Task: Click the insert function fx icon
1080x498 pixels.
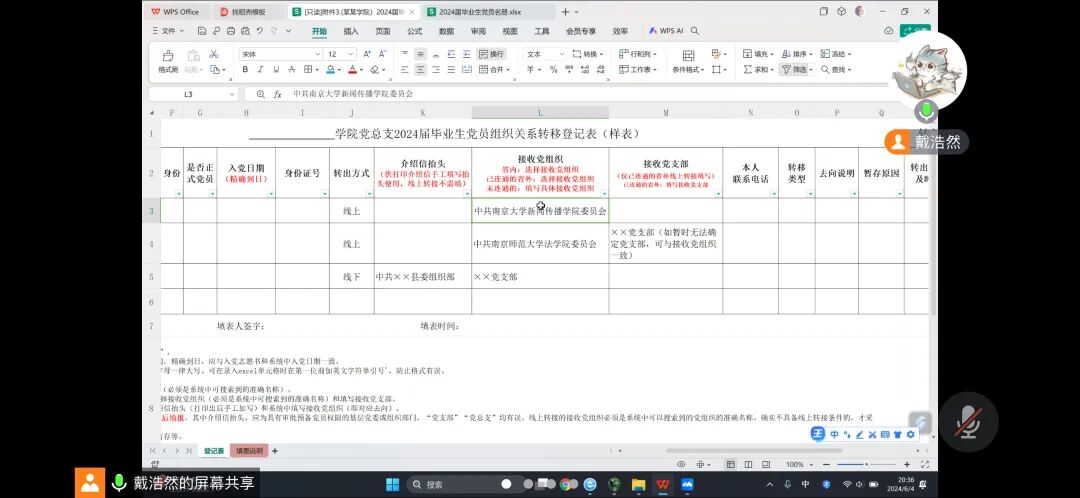Action: [277, 94]
